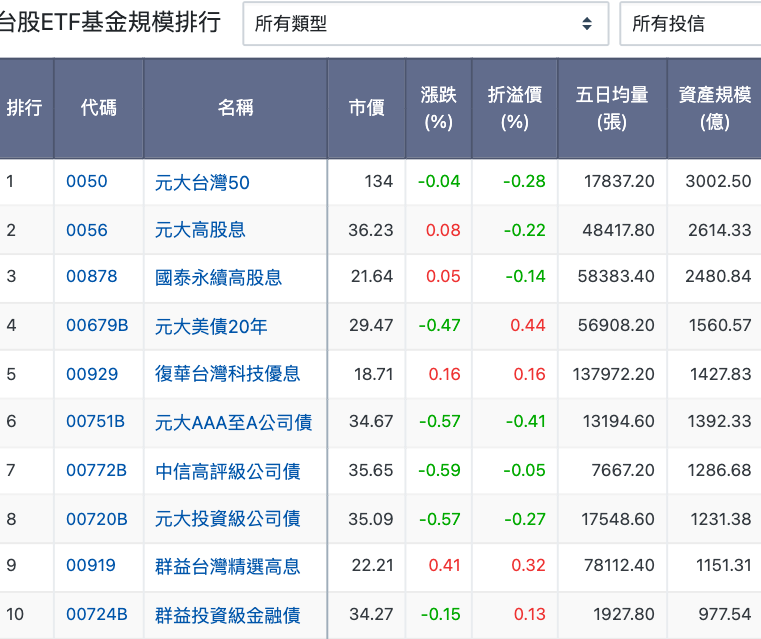Open ETF code 0050 link
Viewport: 761px width, 639px height.
[86, 181]
